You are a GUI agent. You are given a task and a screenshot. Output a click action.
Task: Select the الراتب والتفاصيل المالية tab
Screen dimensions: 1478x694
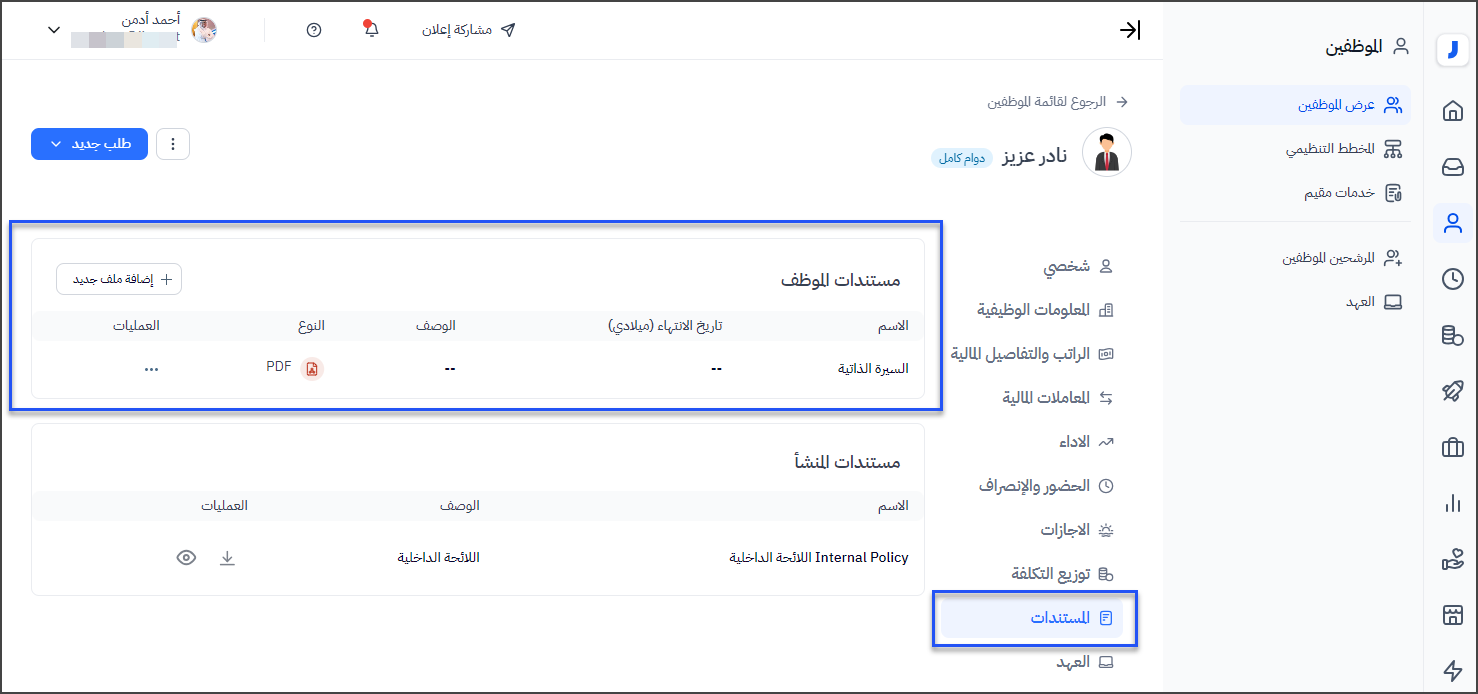click(1031, 354)
